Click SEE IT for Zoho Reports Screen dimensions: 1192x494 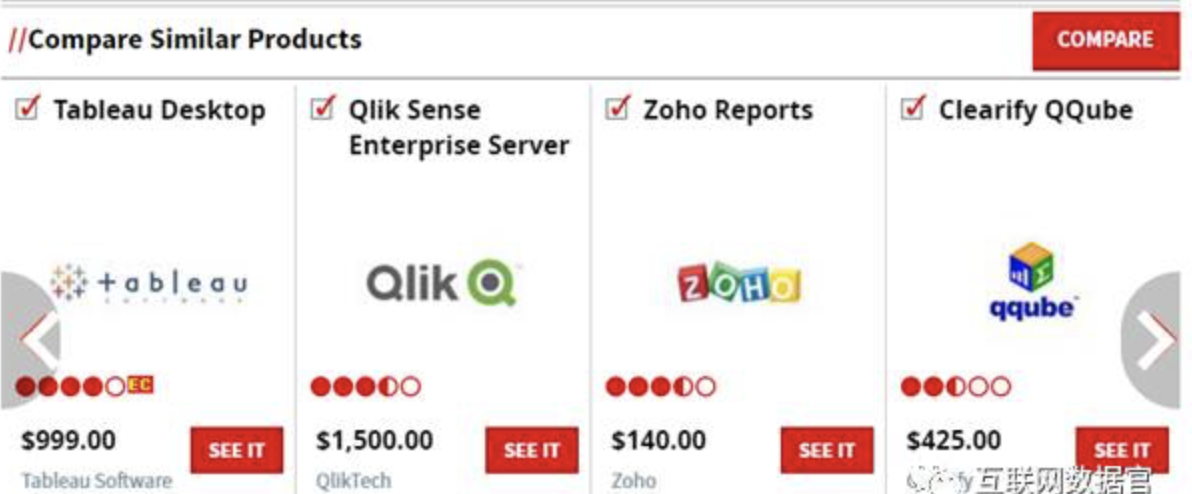tap(826, 450)
